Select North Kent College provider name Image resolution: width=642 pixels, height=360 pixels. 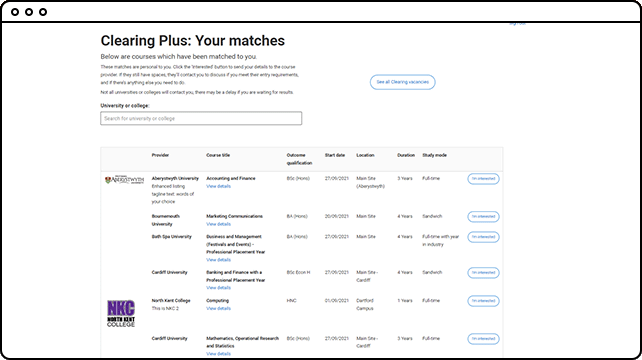click(171, 301)
